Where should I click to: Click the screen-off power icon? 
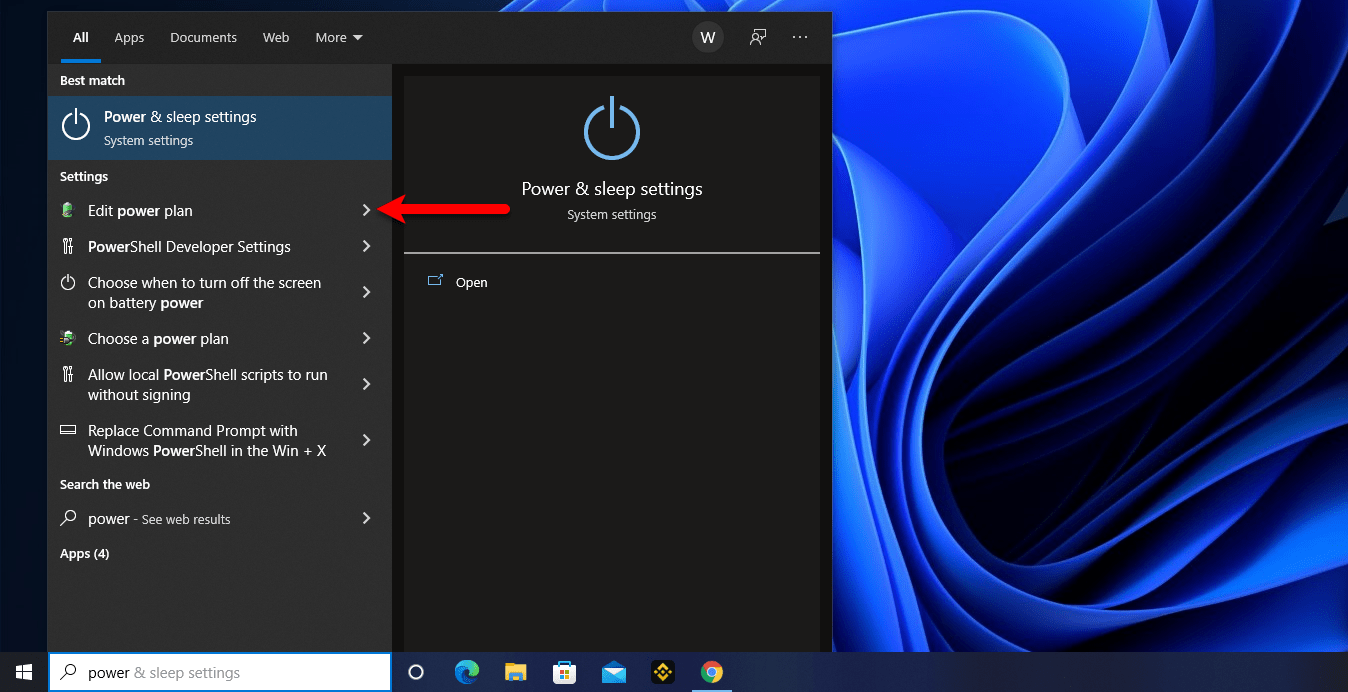(x=68, y=283)
